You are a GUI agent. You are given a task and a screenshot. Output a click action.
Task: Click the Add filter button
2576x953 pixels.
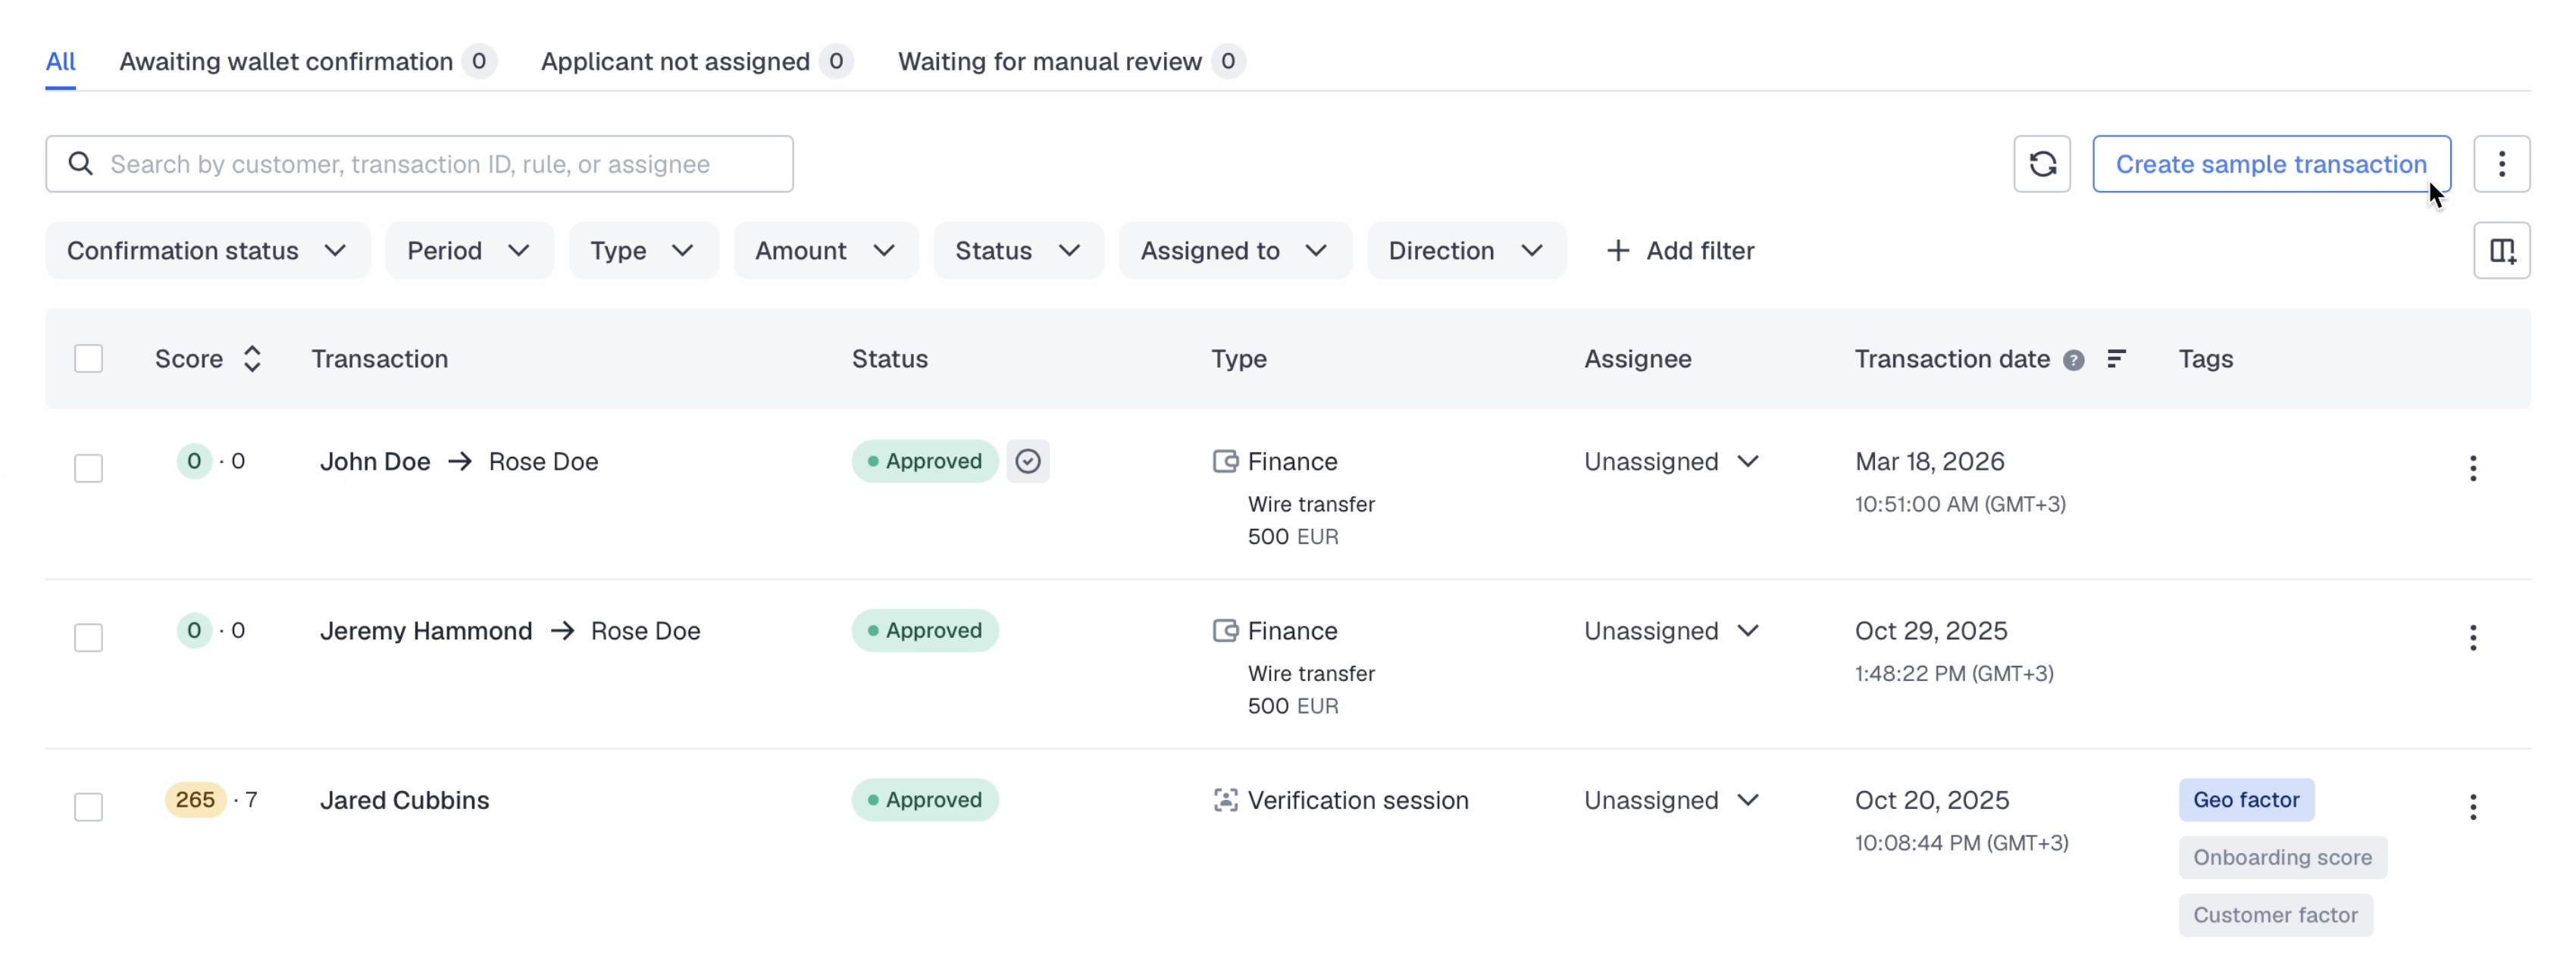(1680, 251)
